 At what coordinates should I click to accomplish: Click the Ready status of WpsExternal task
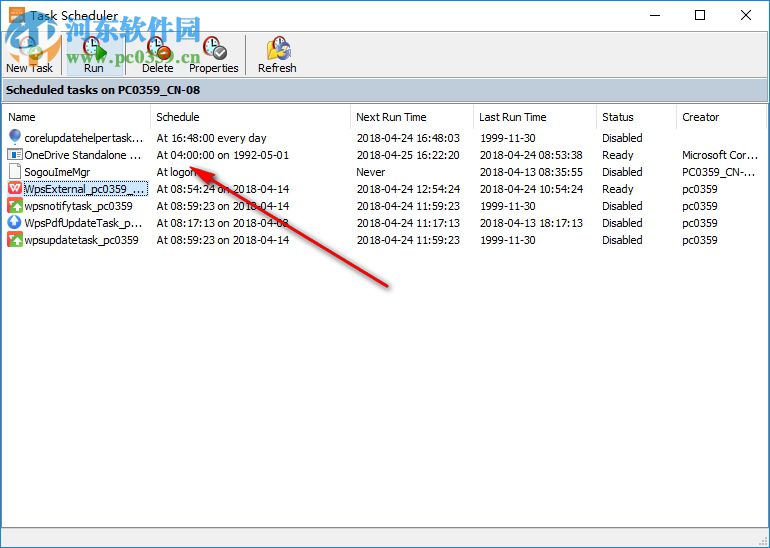pos(618,189)
